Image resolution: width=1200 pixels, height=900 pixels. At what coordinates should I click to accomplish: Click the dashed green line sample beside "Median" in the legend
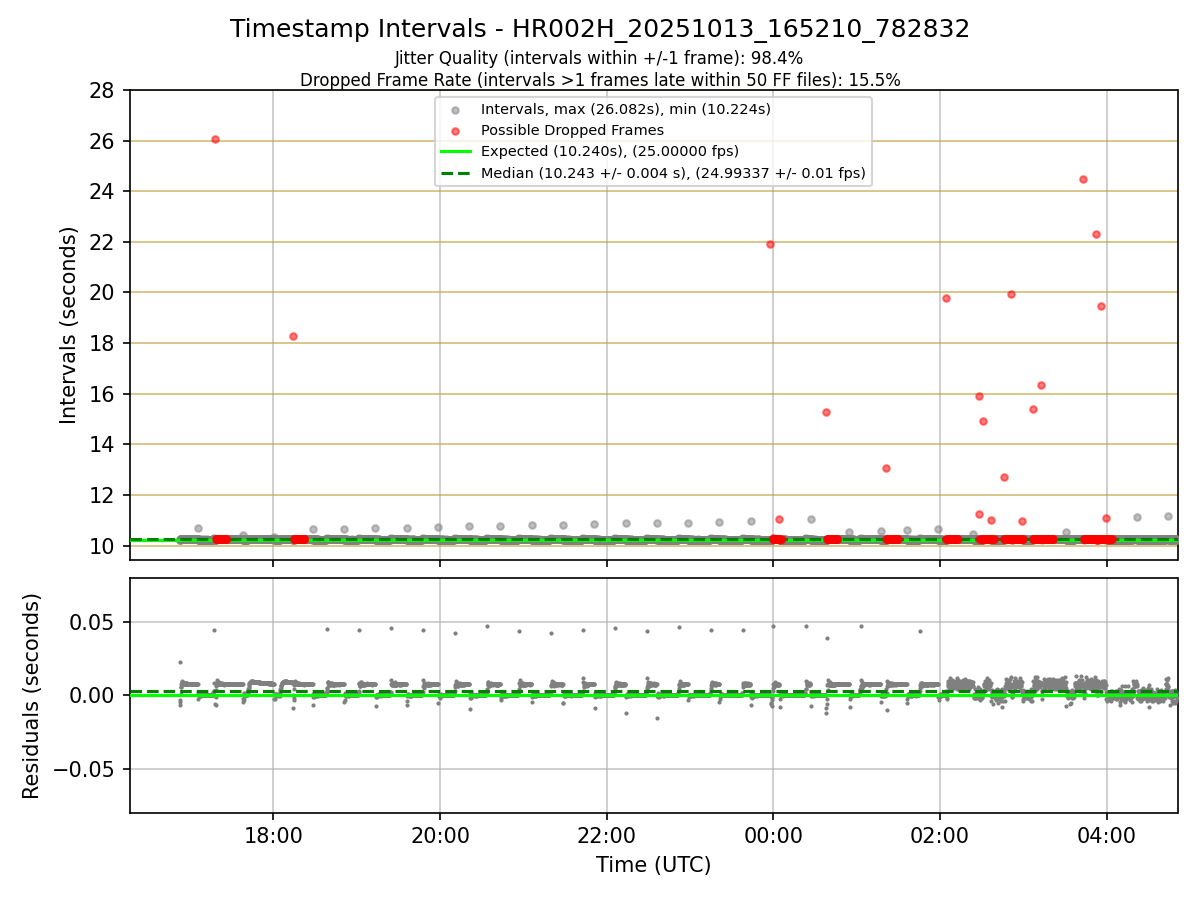point(456,173)
